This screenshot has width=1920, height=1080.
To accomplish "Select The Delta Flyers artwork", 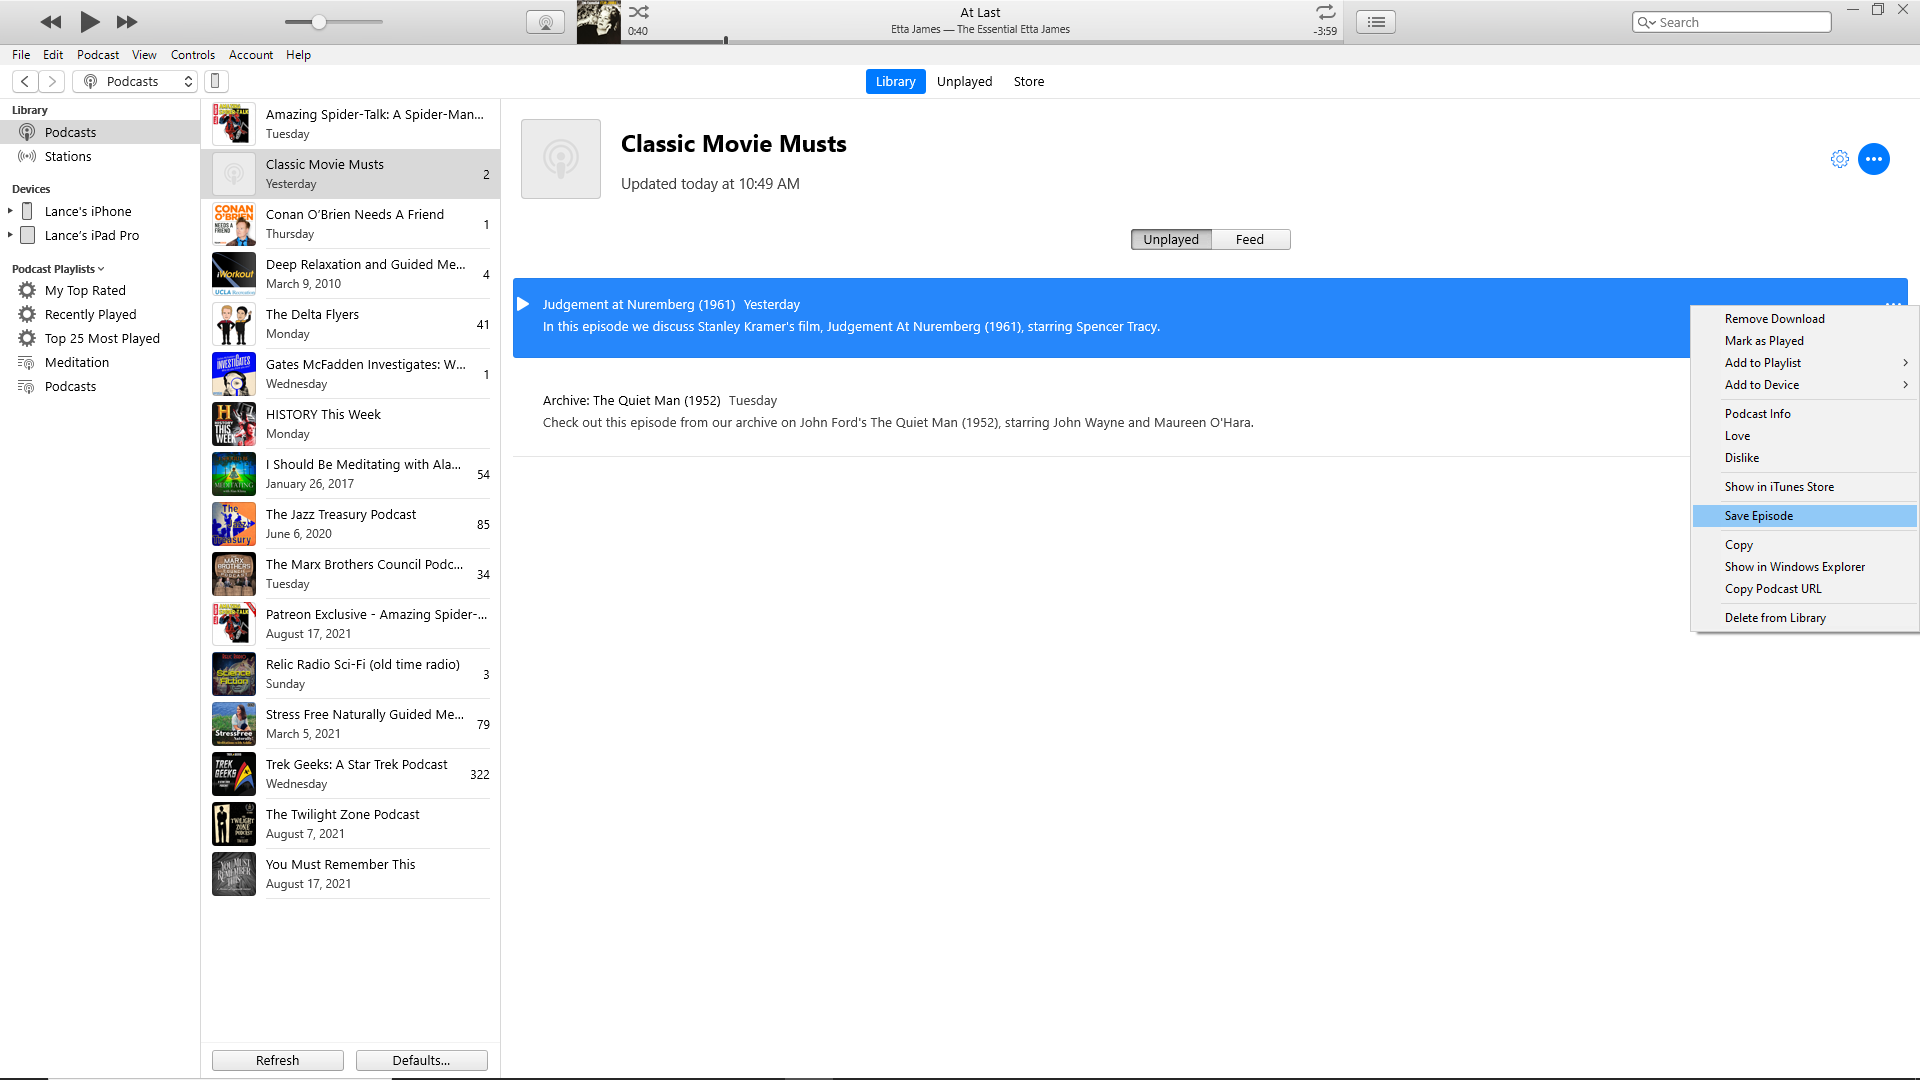I will [234, 324].
